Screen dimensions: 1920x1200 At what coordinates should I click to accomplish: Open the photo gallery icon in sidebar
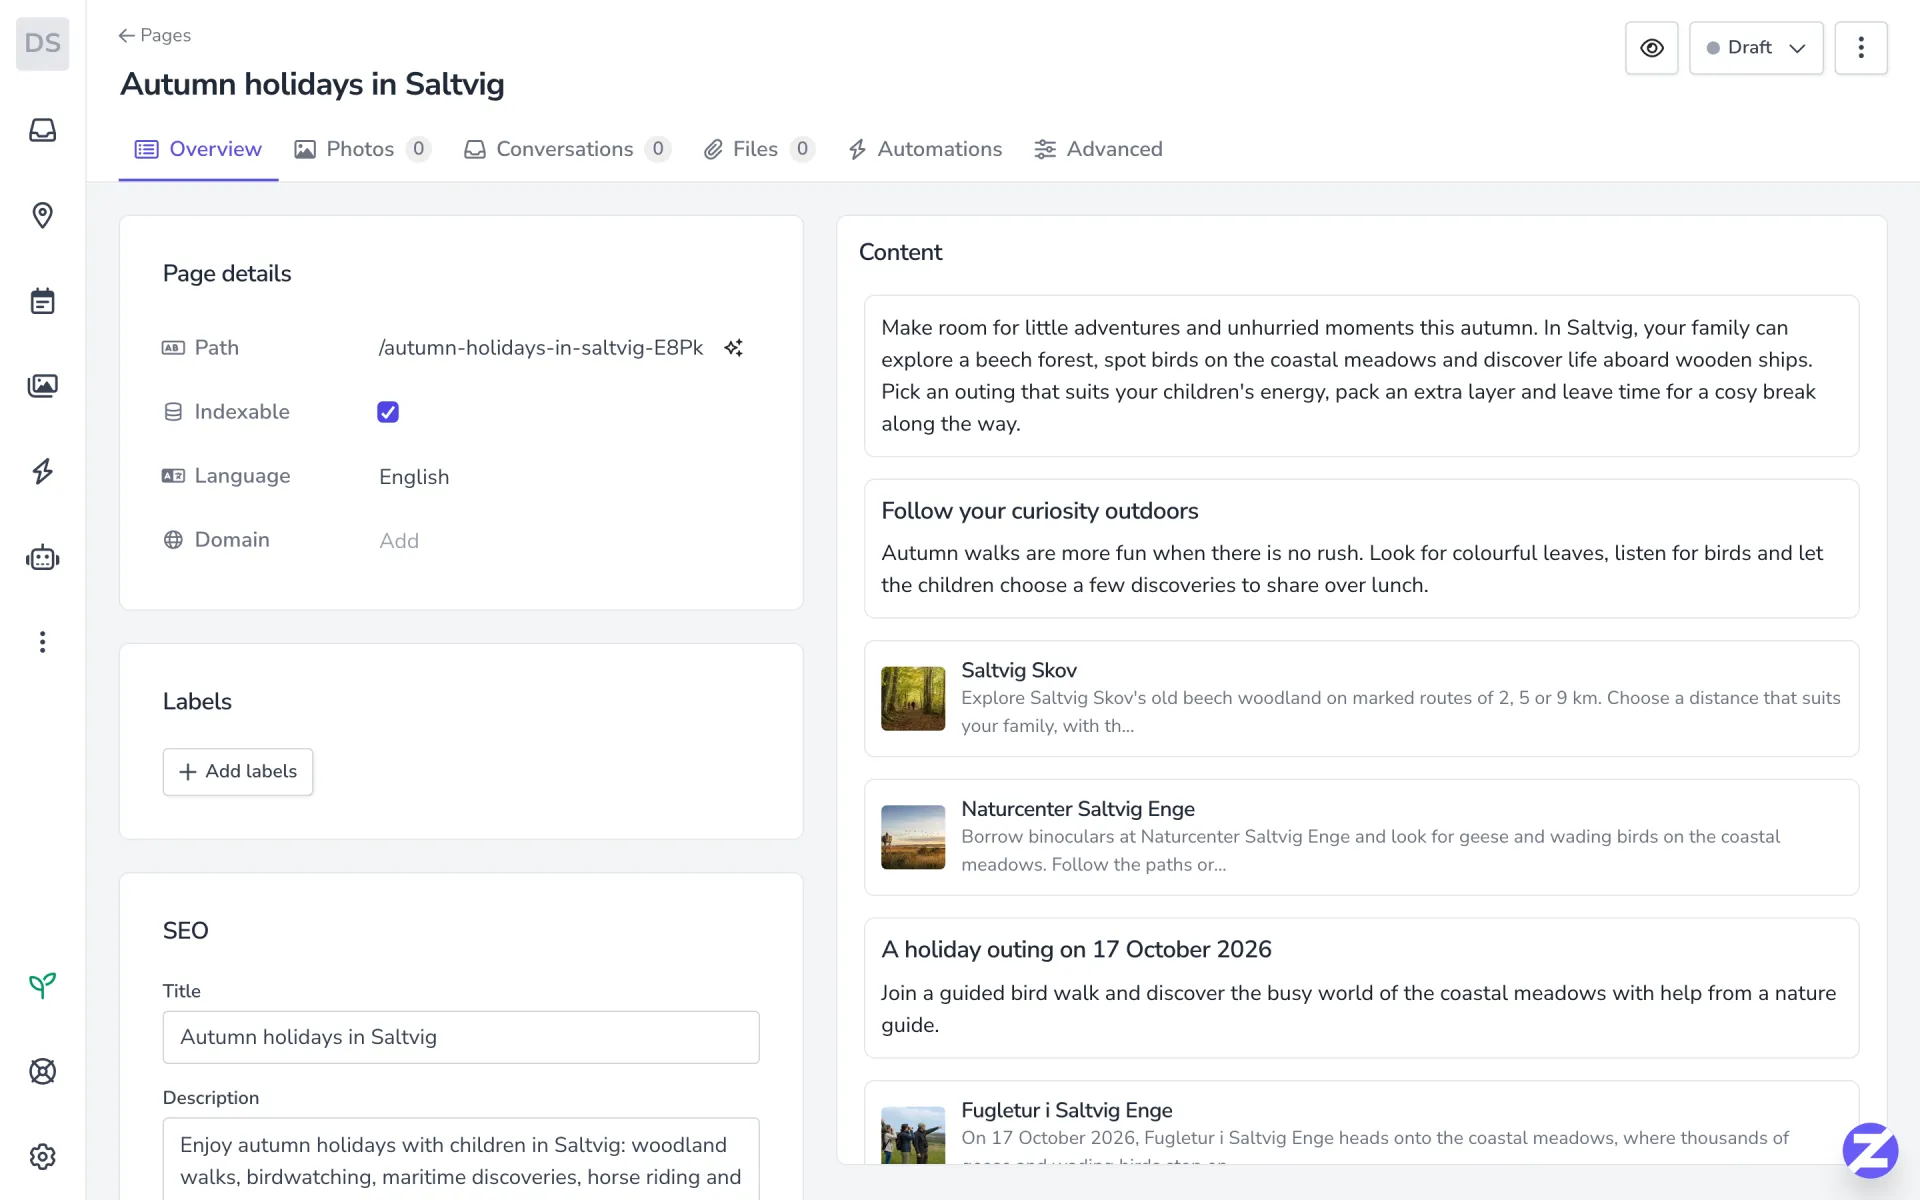[42, 386]
